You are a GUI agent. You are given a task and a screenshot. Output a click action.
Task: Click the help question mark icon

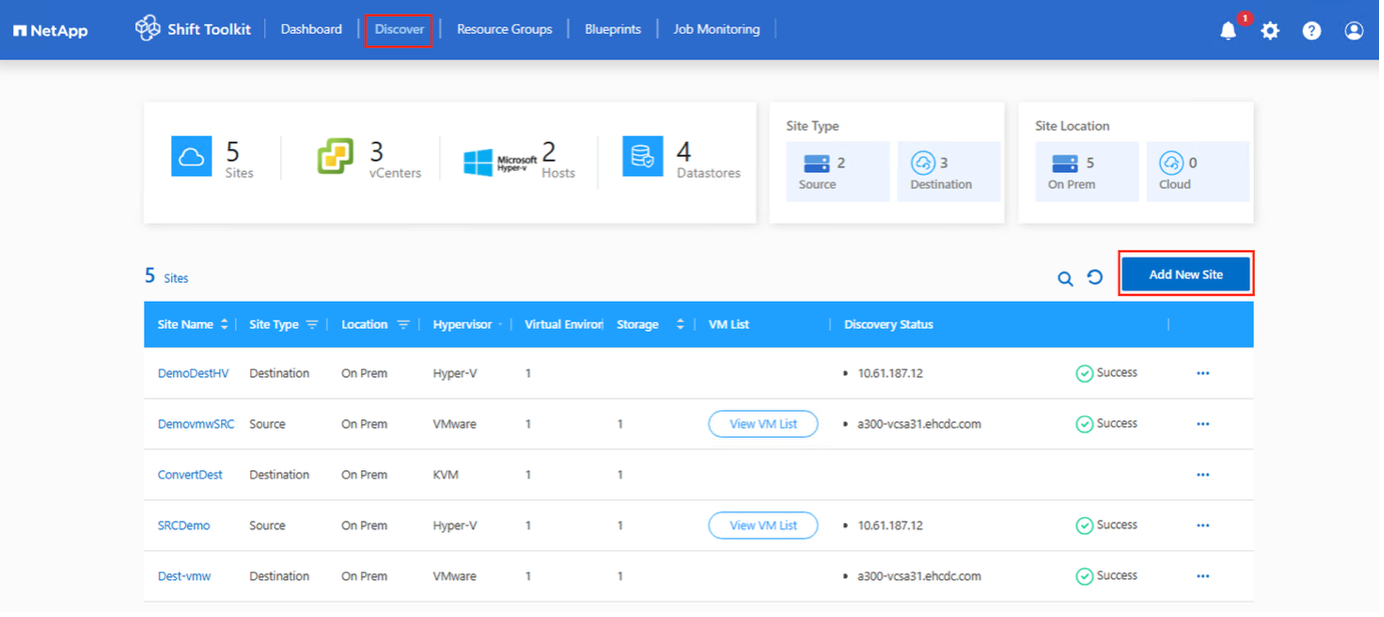(x=1312, y=31)
